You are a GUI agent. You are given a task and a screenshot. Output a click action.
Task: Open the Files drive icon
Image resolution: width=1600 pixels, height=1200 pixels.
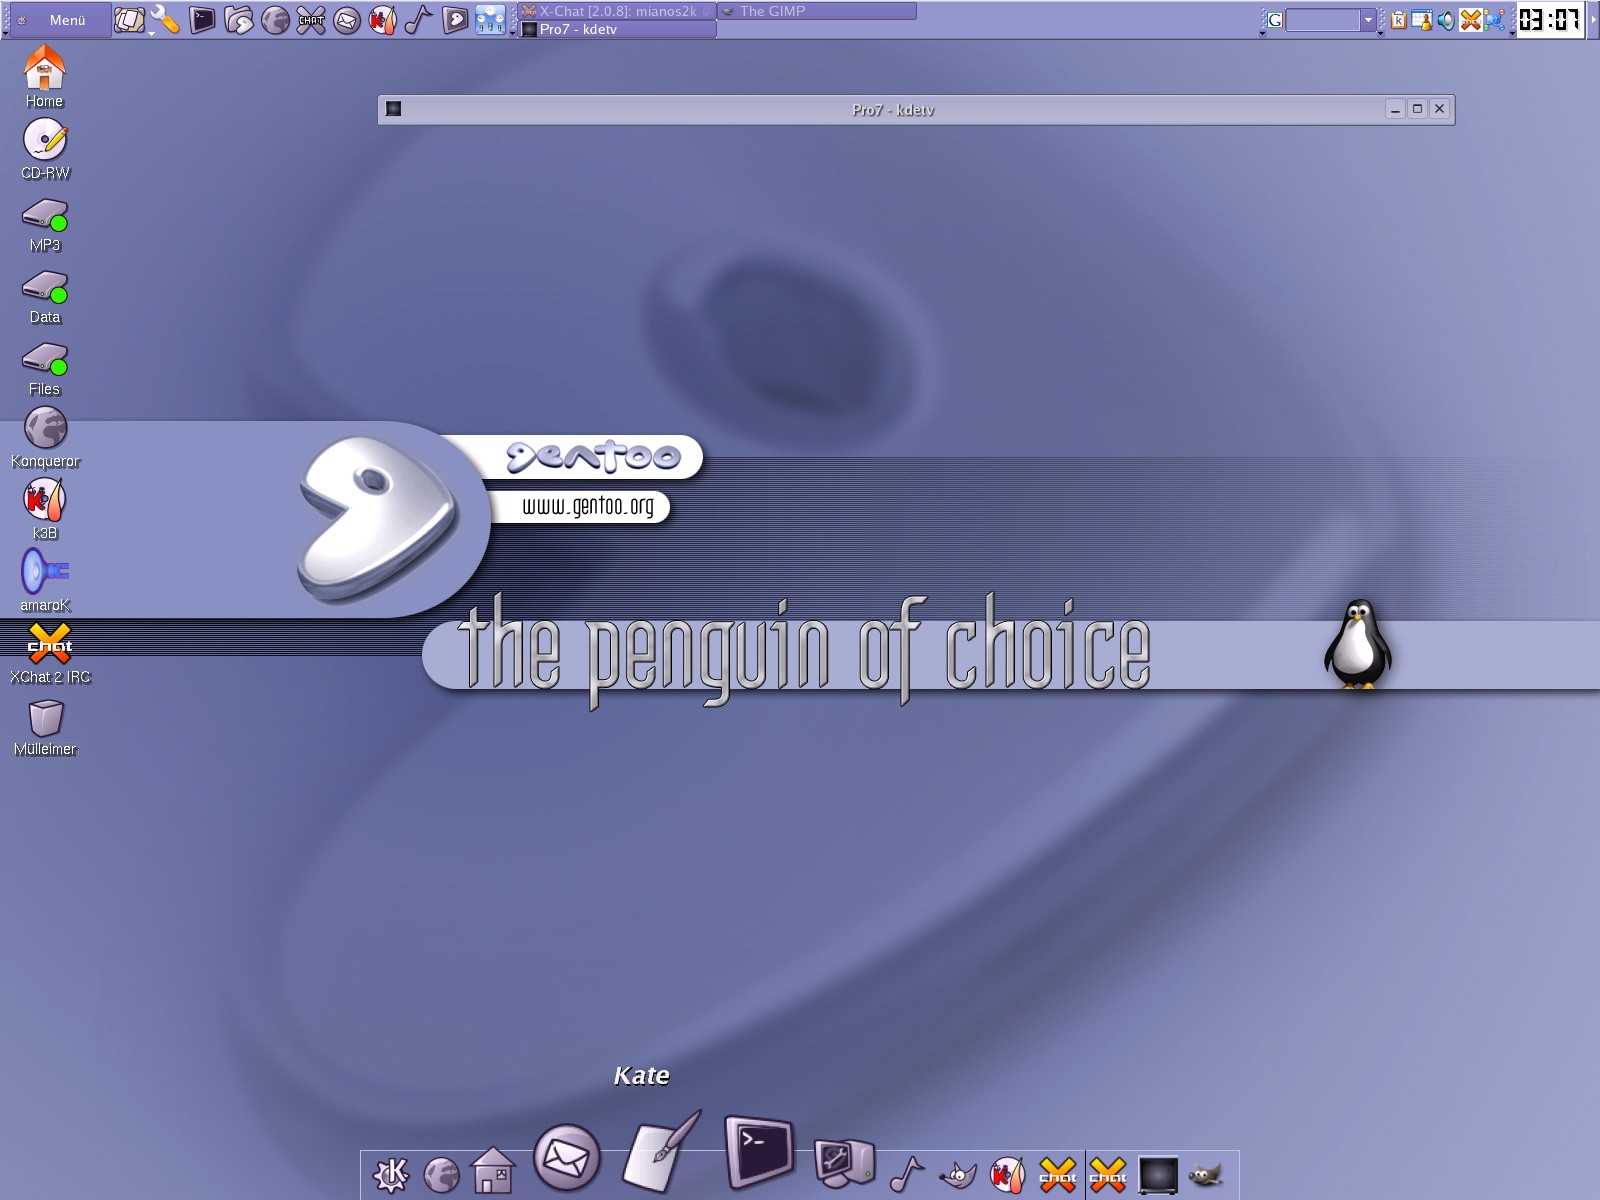45,368
